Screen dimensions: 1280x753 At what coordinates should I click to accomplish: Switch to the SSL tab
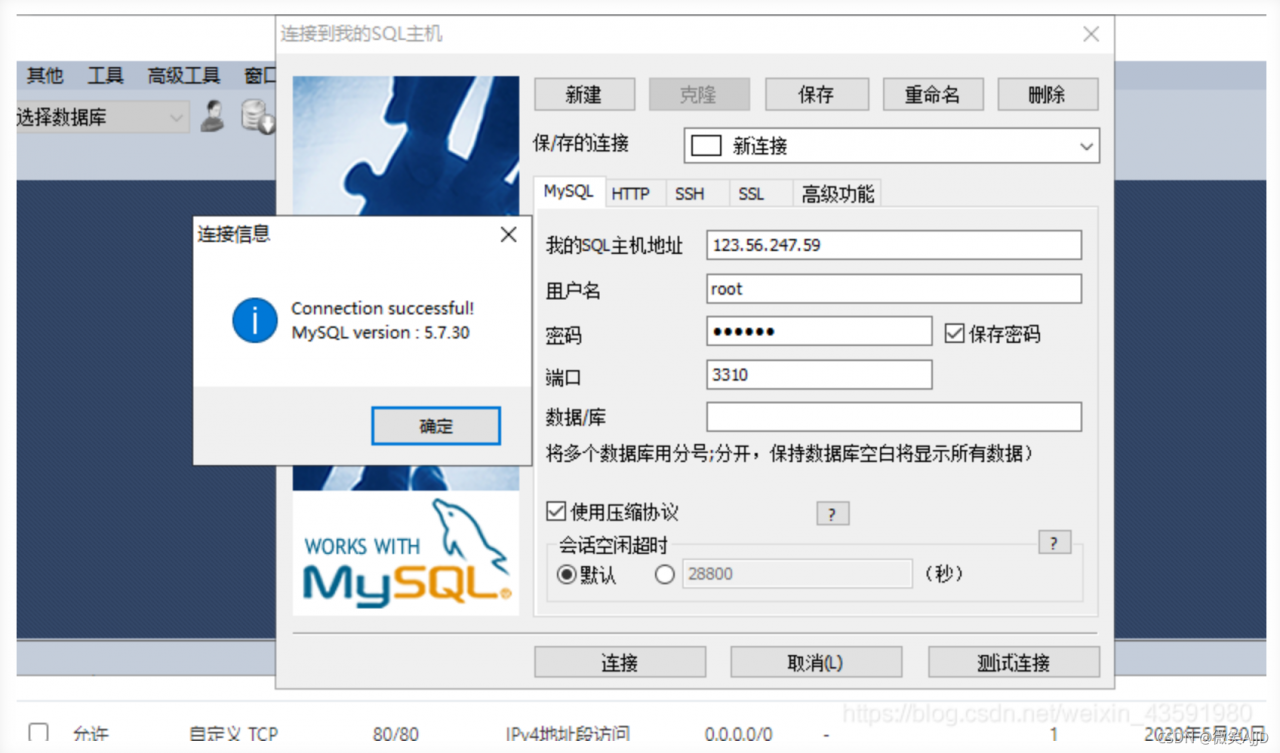point(751,194)
